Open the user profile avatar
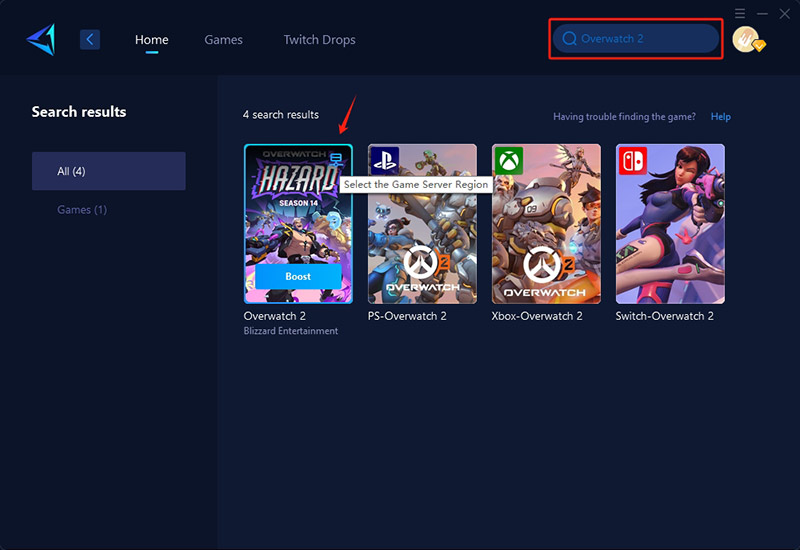This screenshot has width=800, height=550. pyautogui.click(x=746, y=39)
